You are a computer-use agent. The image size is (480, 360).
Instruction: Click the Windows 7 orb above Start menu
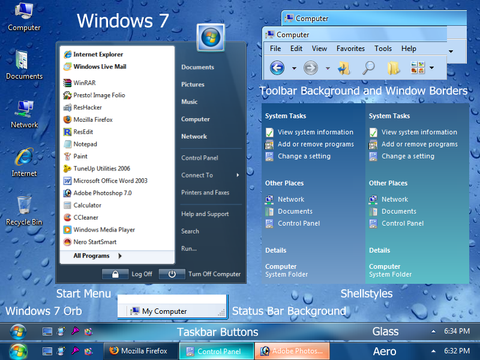(x=210, y=37)
